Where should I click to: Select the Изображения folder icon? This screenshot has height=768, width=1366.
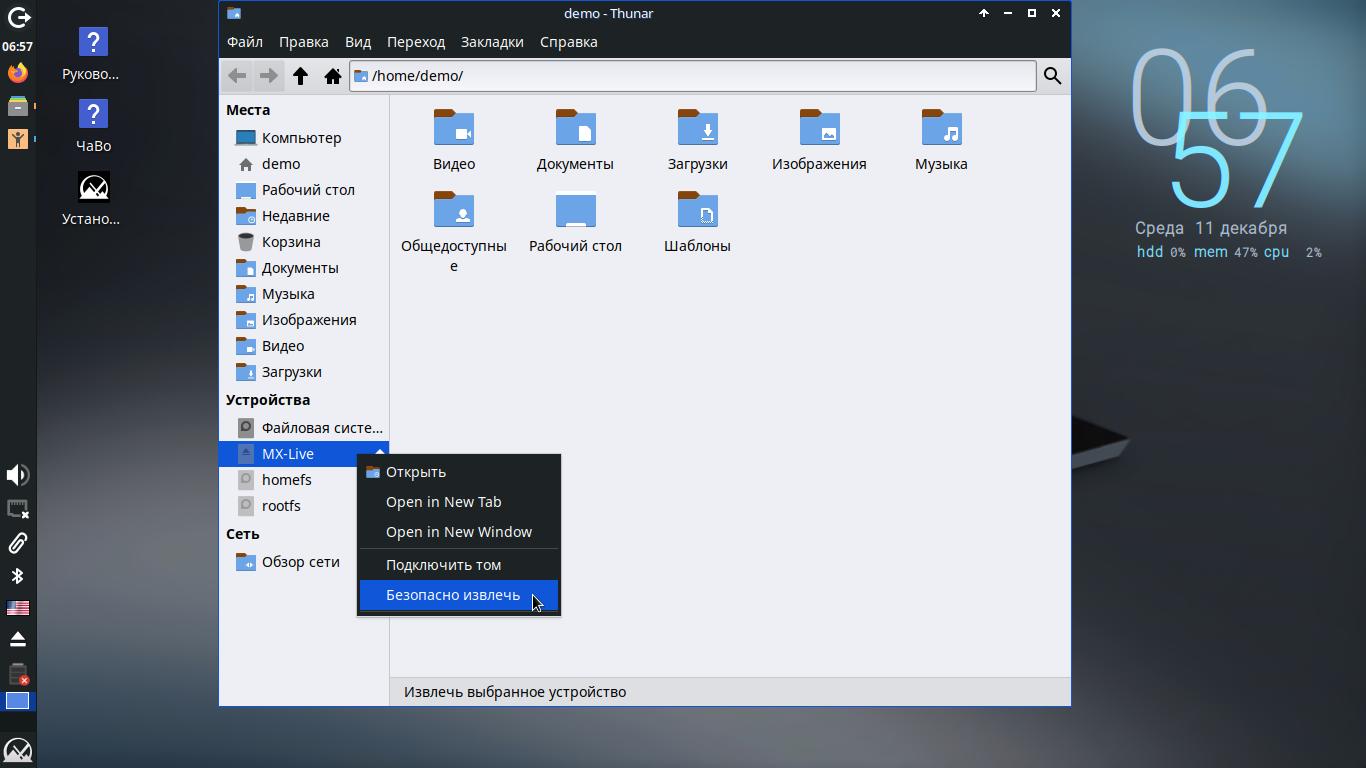coord(819,128)
